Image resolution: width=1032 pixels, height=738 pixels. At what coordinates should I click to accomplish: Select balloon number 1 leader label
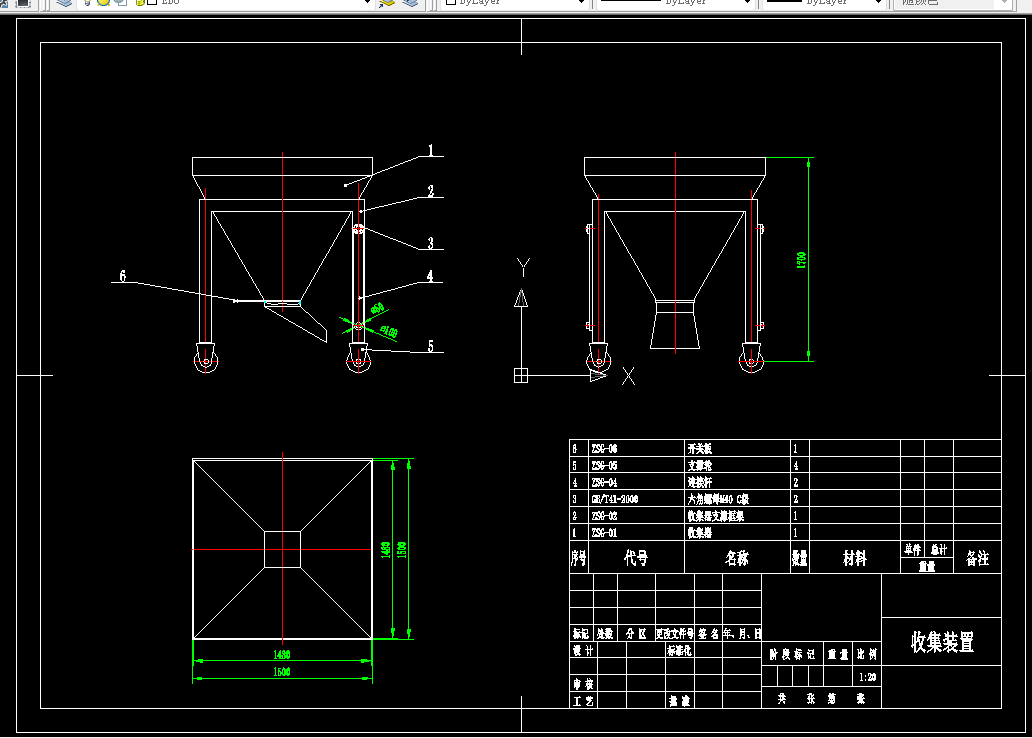point(431,150)
